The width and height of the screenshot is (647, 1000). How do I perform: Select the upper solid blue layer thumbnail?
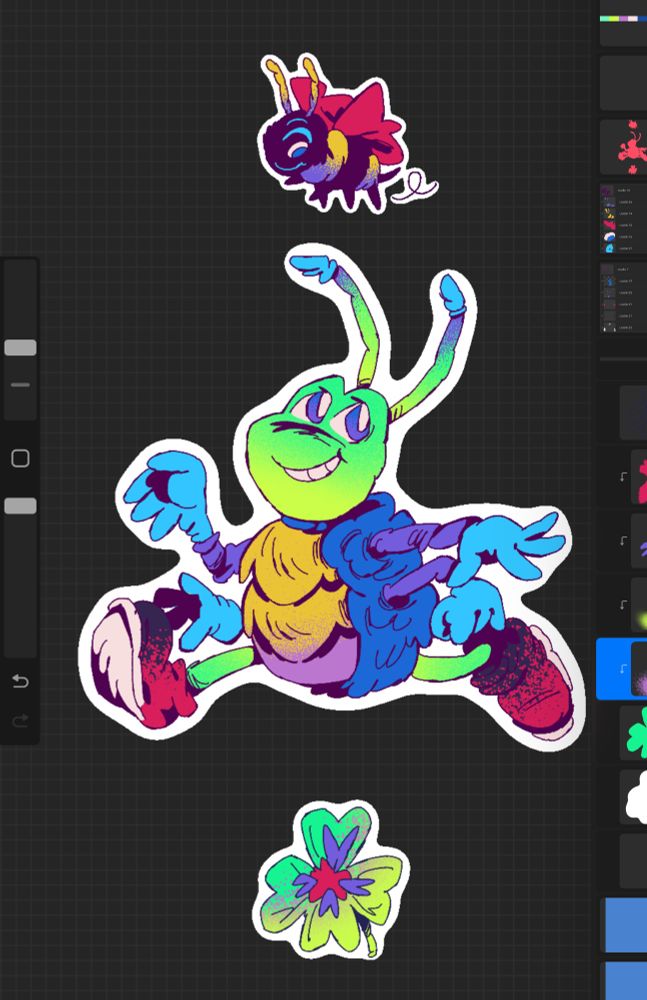tap(626, 925)
